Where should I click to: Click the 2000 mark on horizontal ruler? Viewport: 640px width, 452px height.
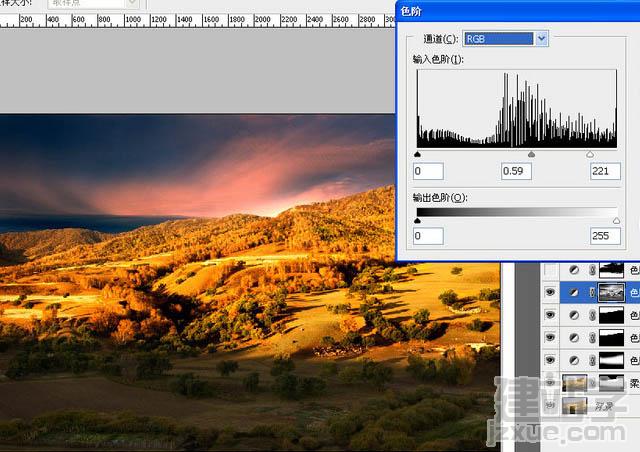coord(262,19)
